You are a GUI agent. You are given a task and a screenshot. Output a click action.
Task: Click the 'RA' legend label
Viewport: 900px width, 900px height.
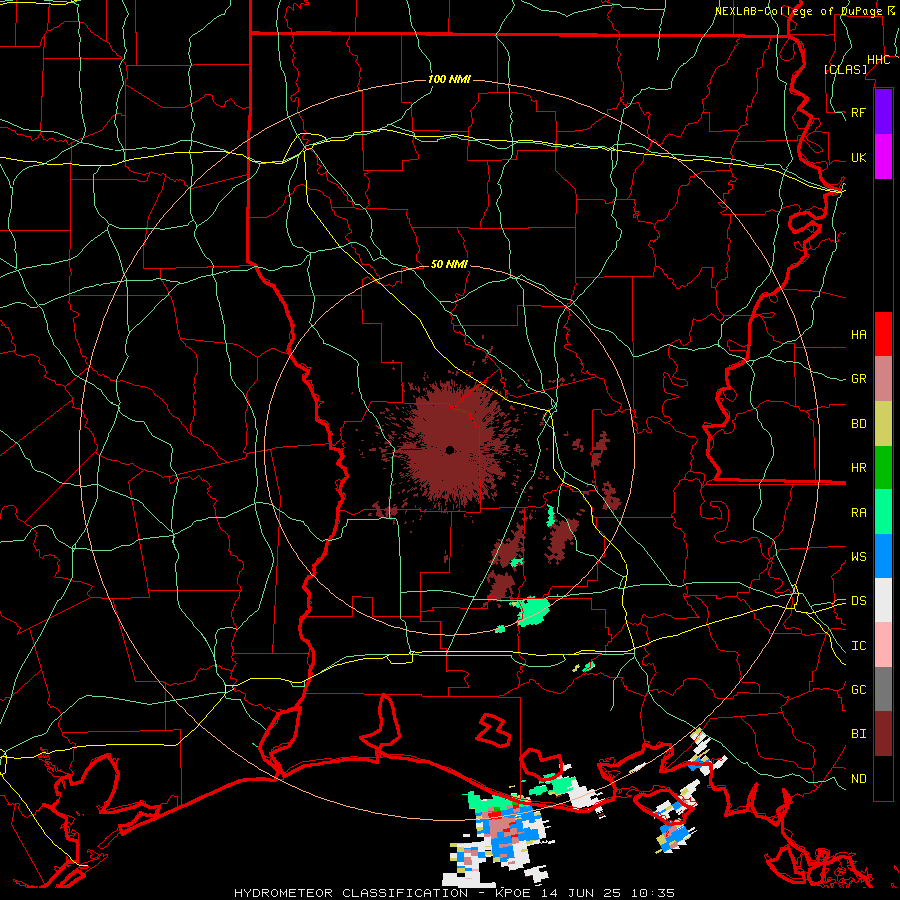pos(859,512)
